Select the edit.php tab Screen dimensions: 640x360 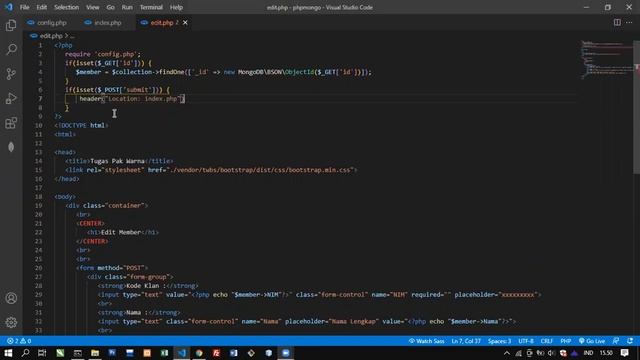click(x=161, y=22)
